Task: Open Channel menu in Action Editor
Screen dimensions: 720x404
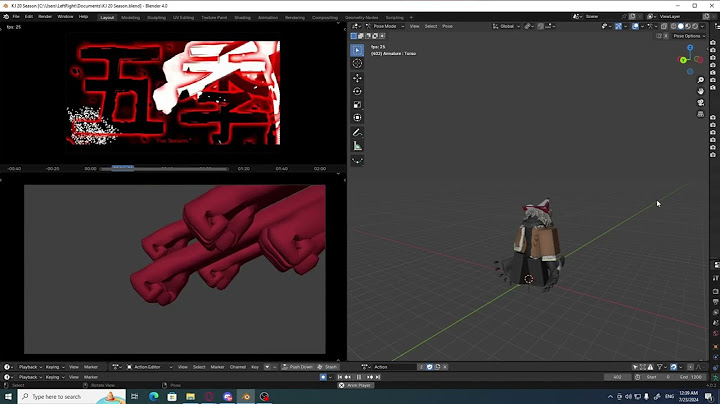Action: click(x=238, y=367)
